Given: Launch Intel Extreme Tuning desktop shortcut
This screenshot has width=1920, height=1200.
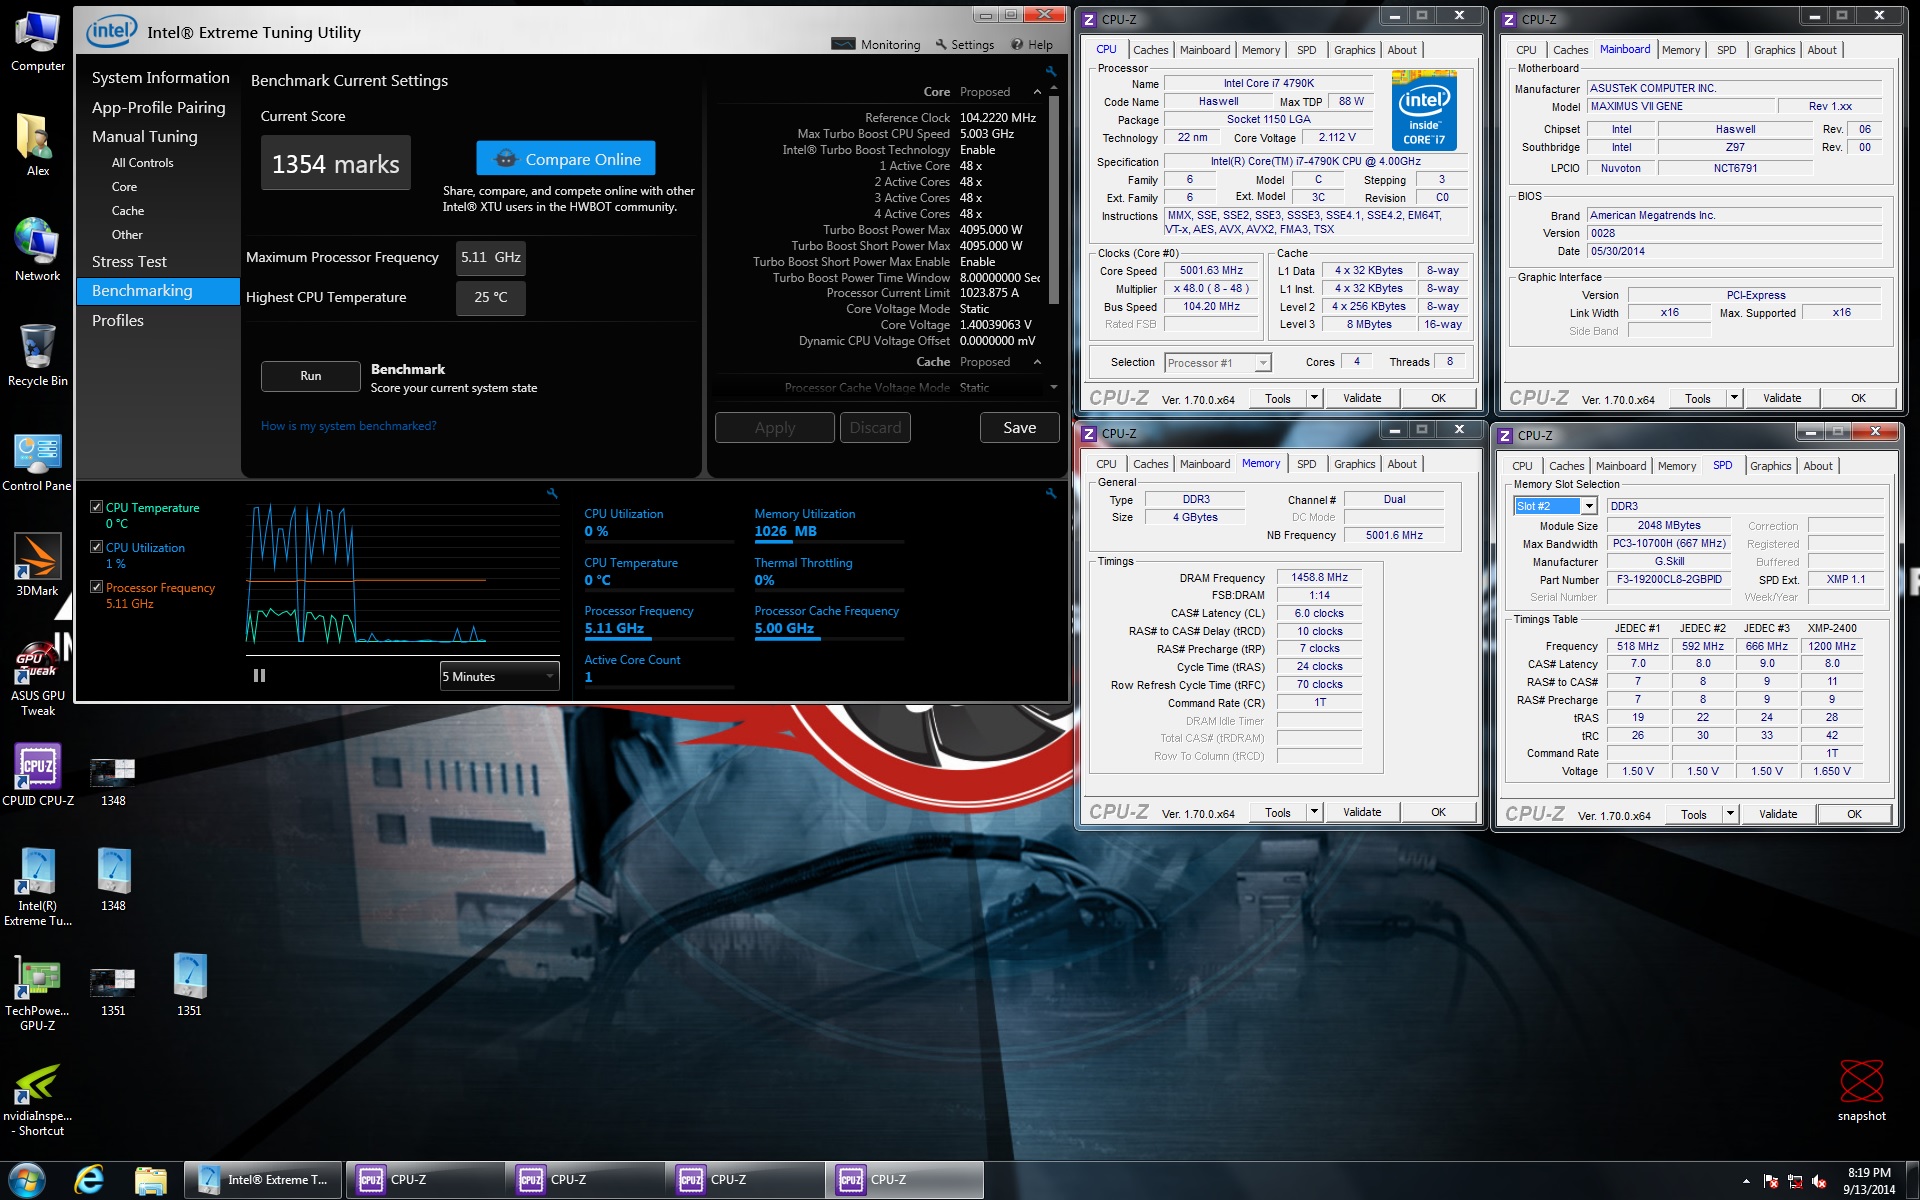Looking at the screenshot, I should (x=37, y=888).
